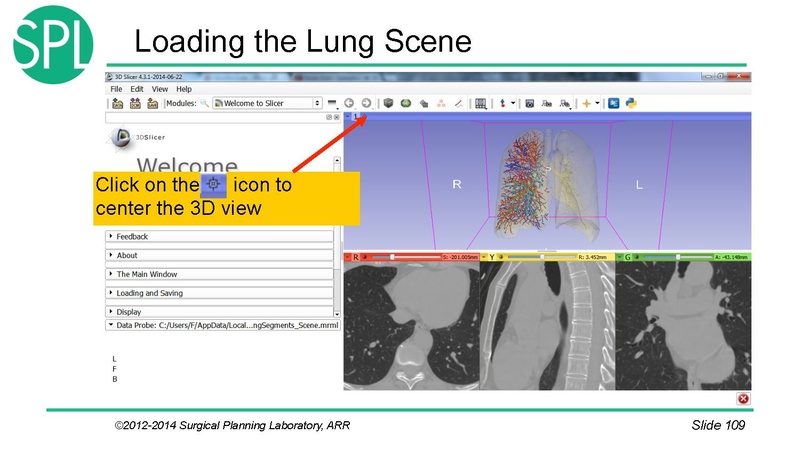Expand the mouse mode dropdown arrow
800x450 pixels.
pos(513,103)
